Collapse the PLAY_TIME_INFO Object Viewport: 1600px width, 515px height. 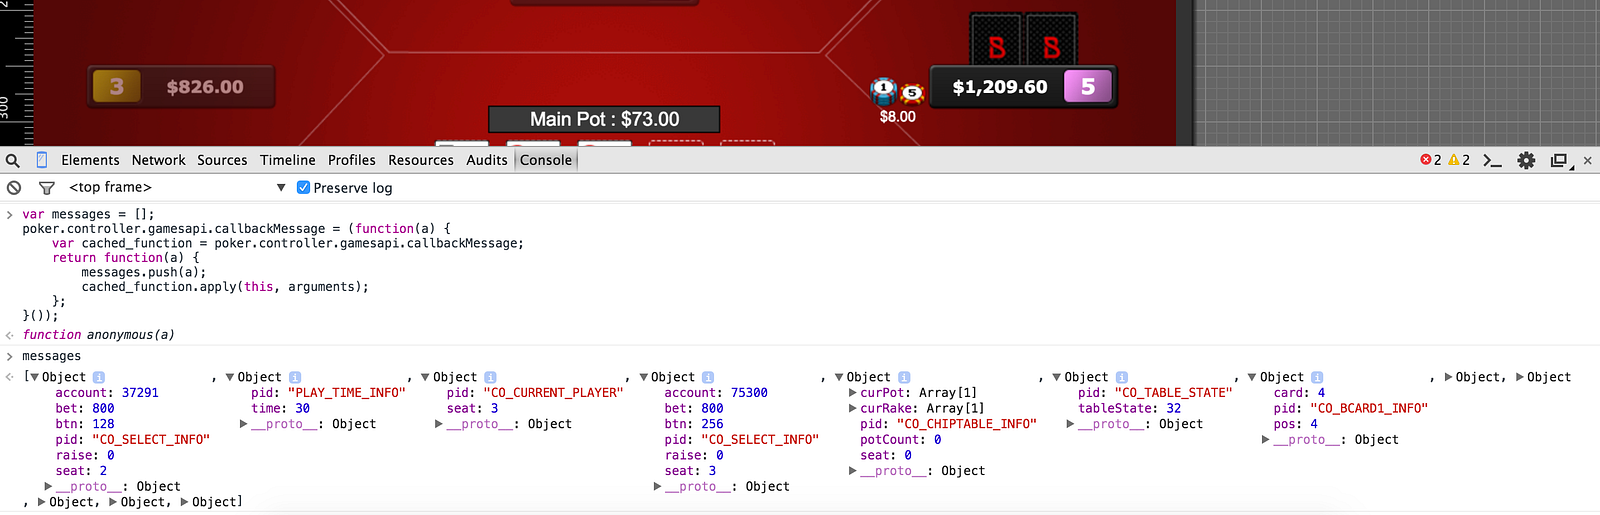230,377
